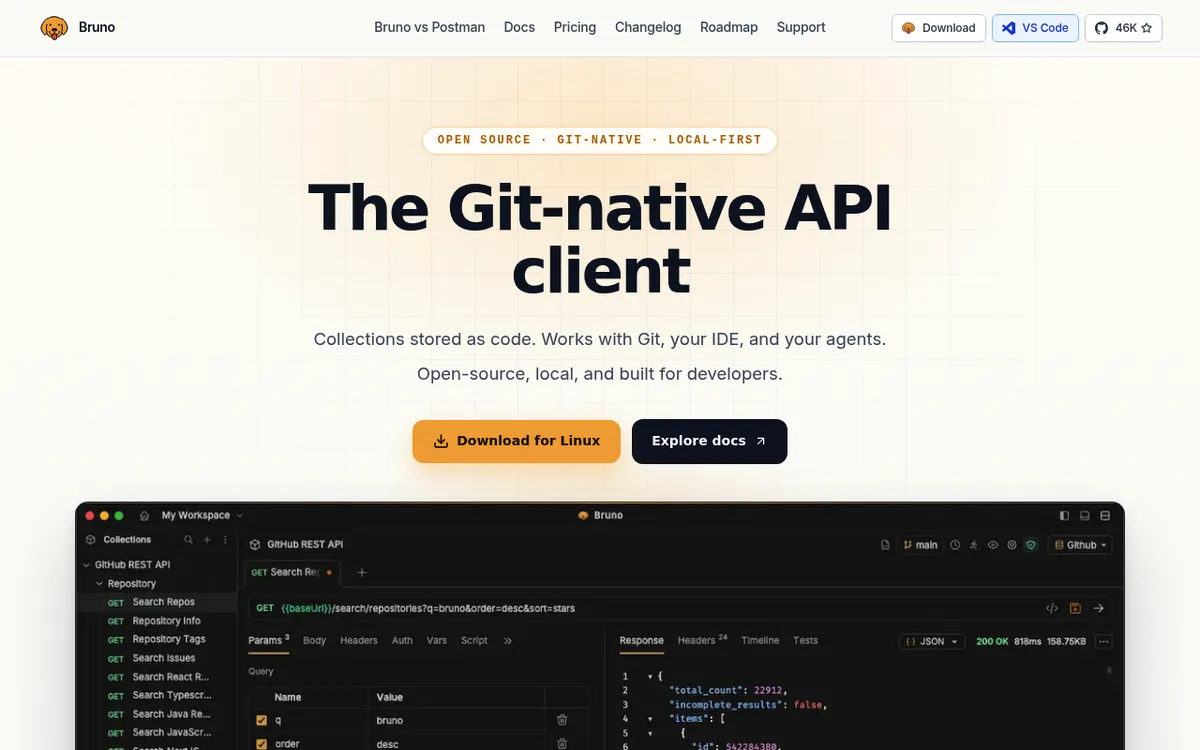The image size is (1200, 750).
Task: Open the Bruno vs Postman link
Action: pos(430,28)
